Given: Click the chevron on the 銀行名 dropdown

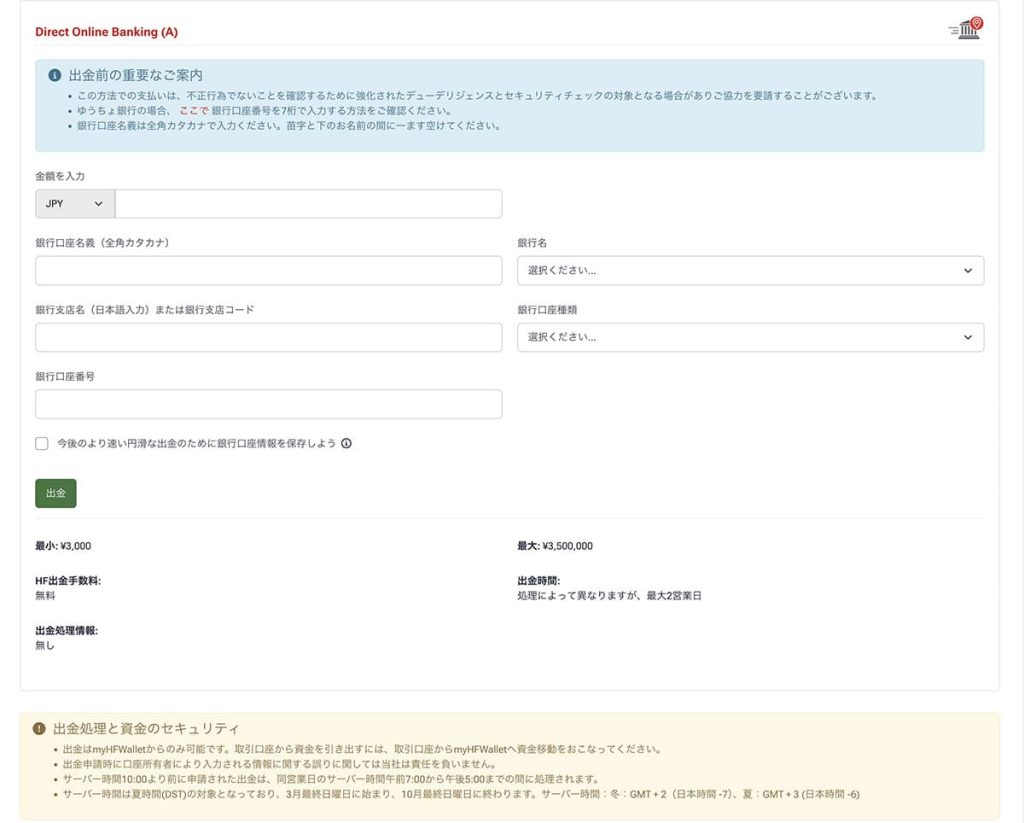Looking at the screenshot, I should coord(966,270).
